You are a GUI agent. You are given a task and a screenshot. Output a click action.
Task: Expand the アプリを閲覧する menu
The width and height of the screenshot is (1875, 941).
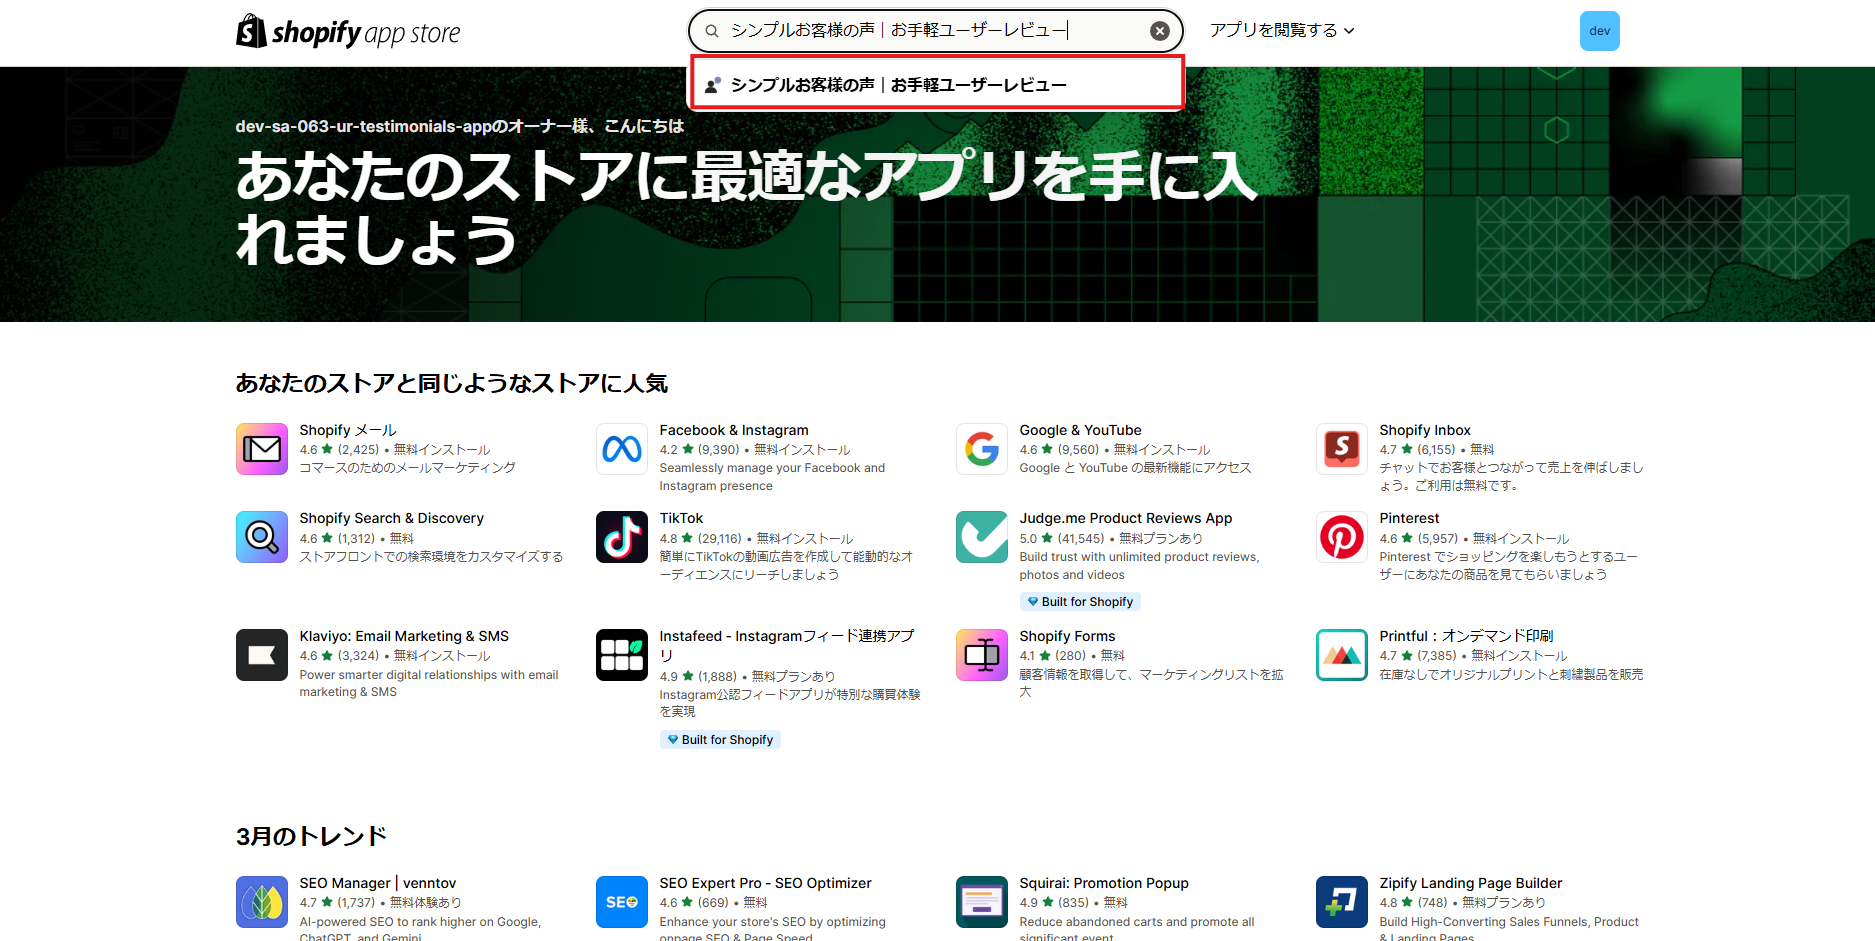1282,30
